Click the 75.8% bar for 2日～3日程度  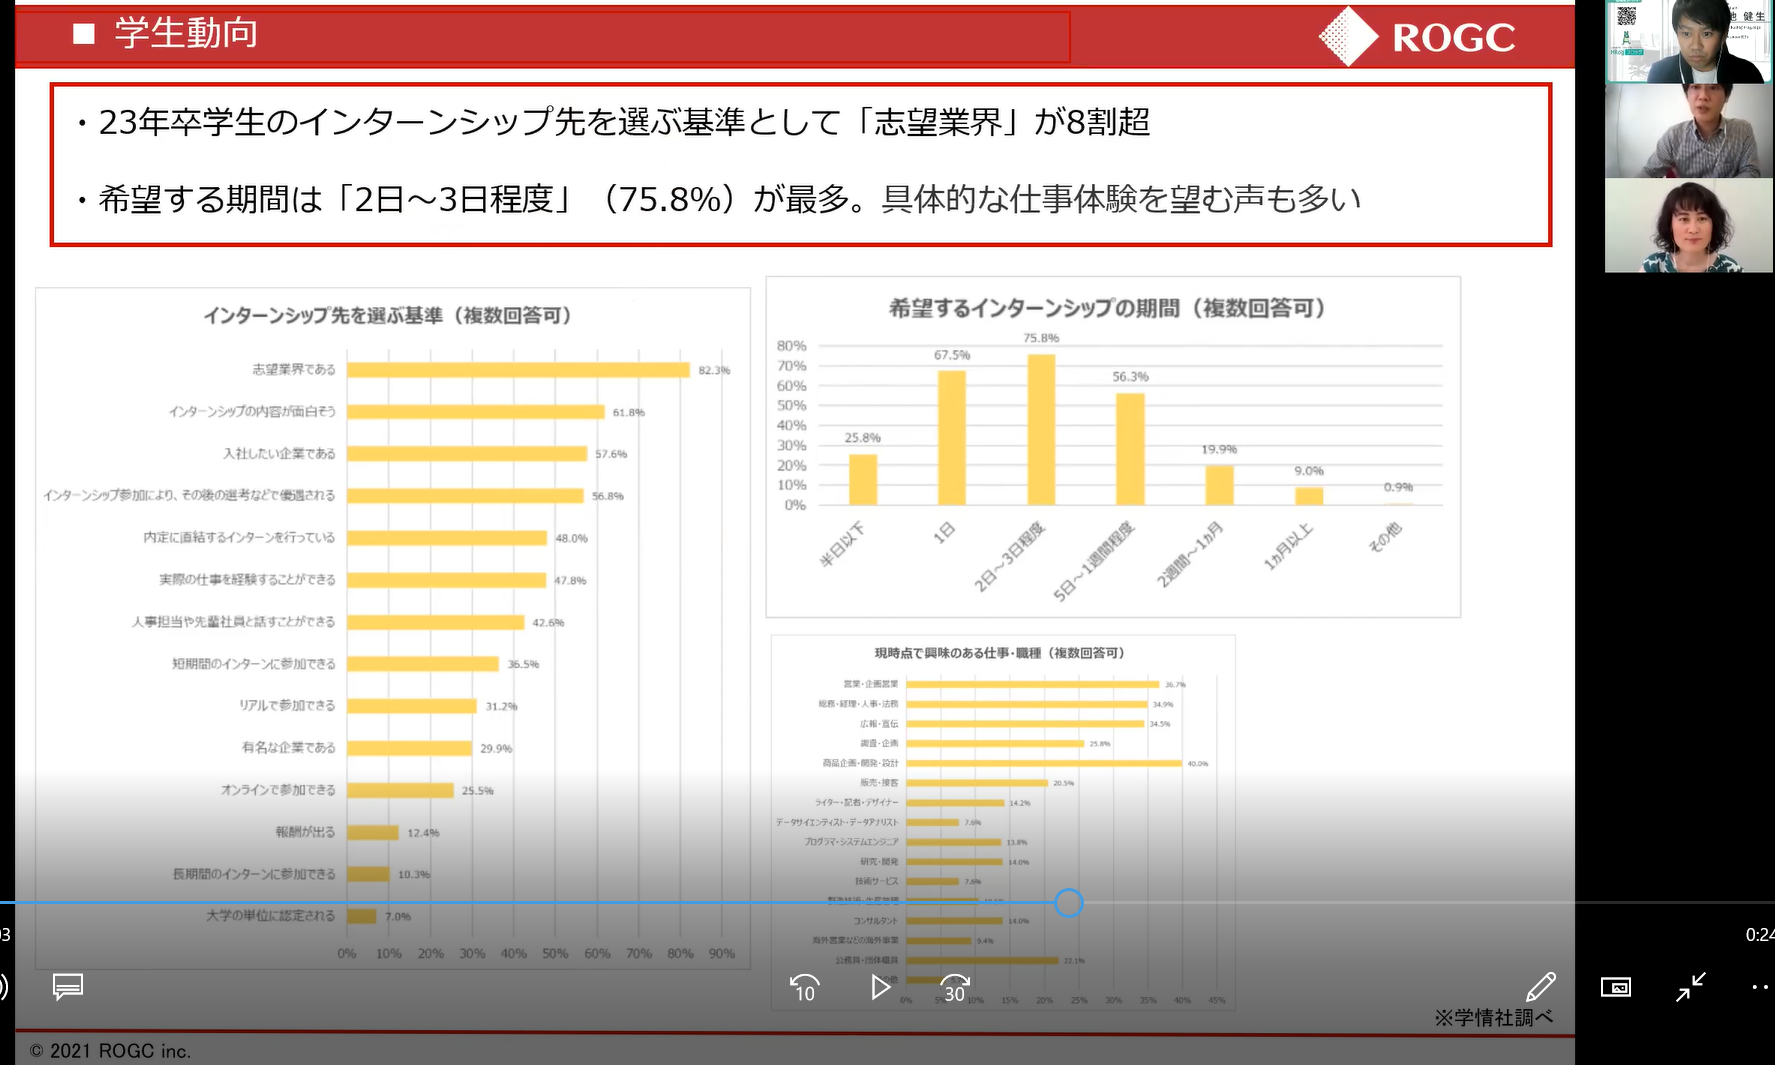point(1041,429)
